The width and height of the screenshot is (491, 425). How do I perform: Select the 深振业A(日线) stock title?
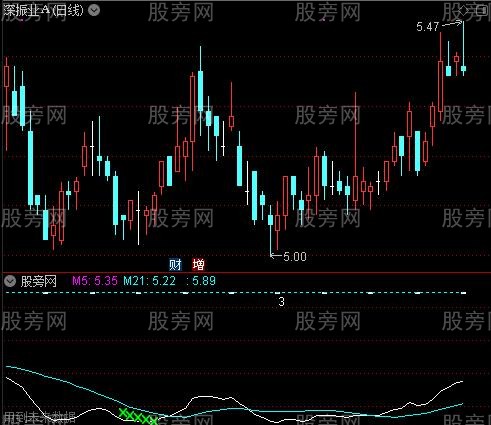click(x=43, y=11)
